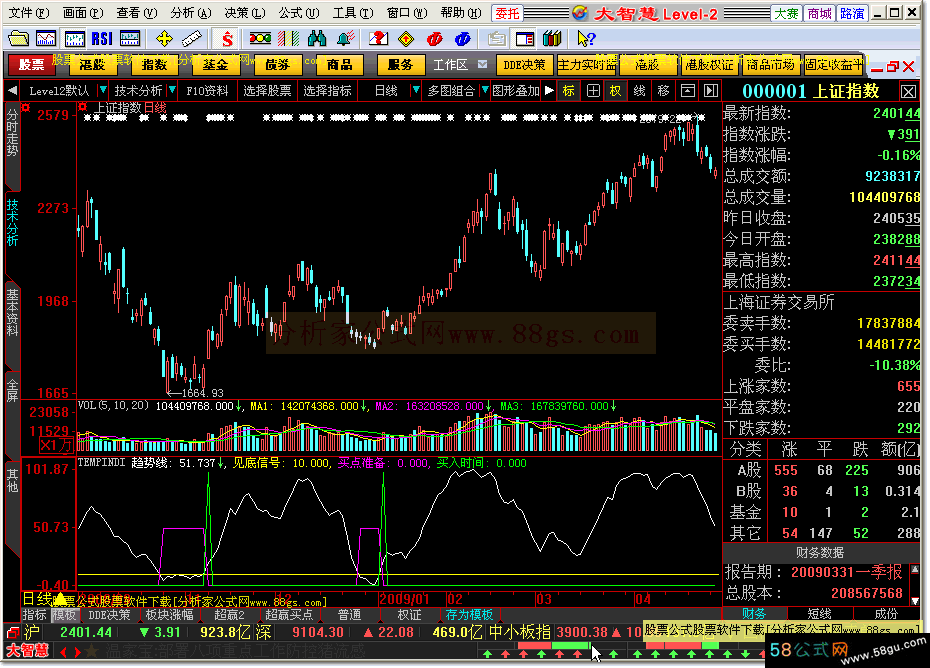Click the 委托 order button in title bar
Viewport: 930px width, 668px height.
point(508,13)
